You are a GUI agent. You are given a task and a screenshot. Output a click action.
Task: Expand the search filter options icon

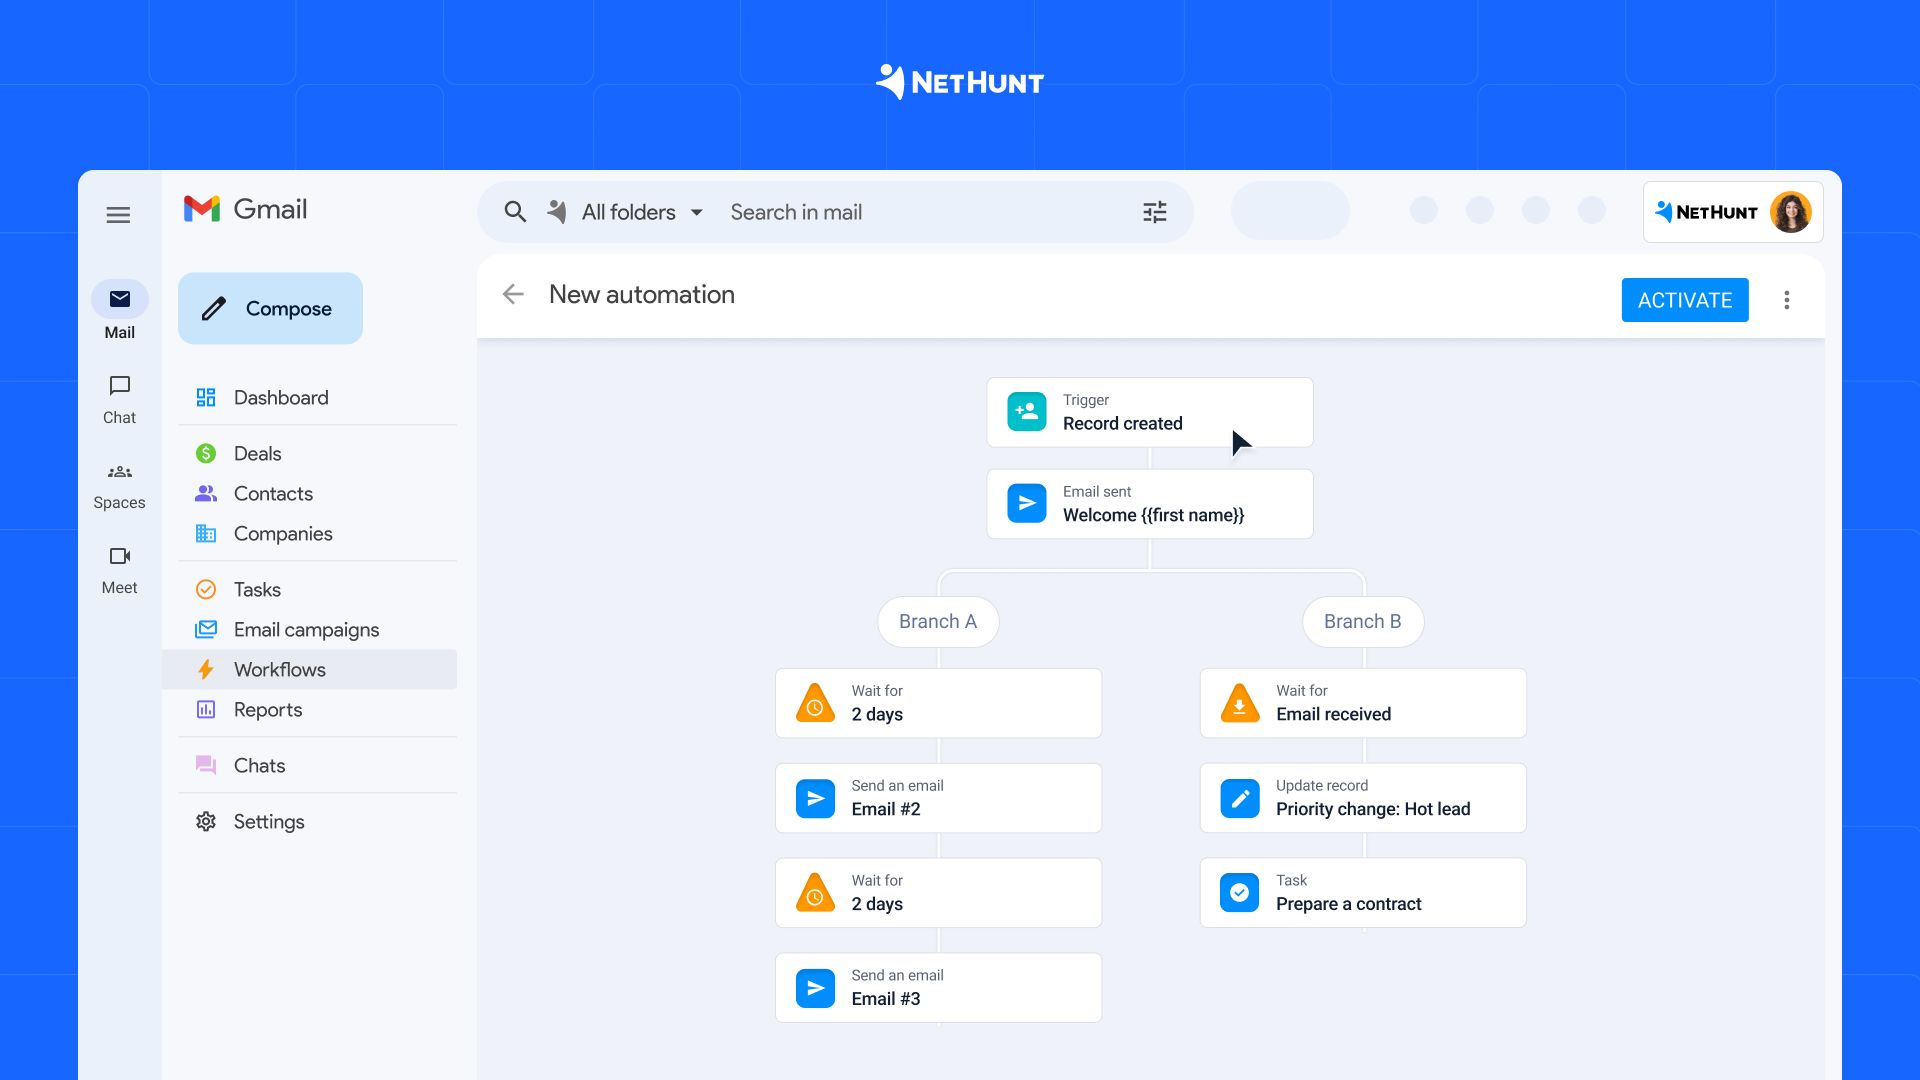coord(1154,212)
